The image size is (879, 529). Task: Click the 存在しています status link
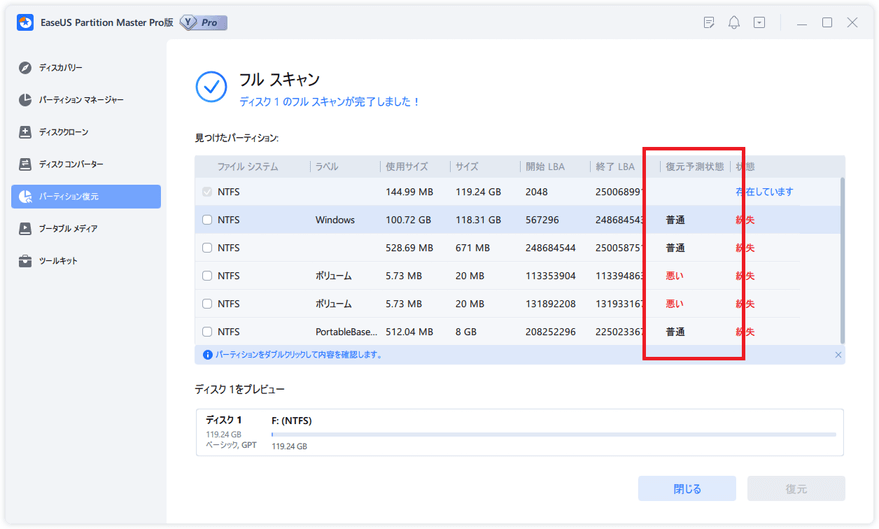[x=764, y=192]
